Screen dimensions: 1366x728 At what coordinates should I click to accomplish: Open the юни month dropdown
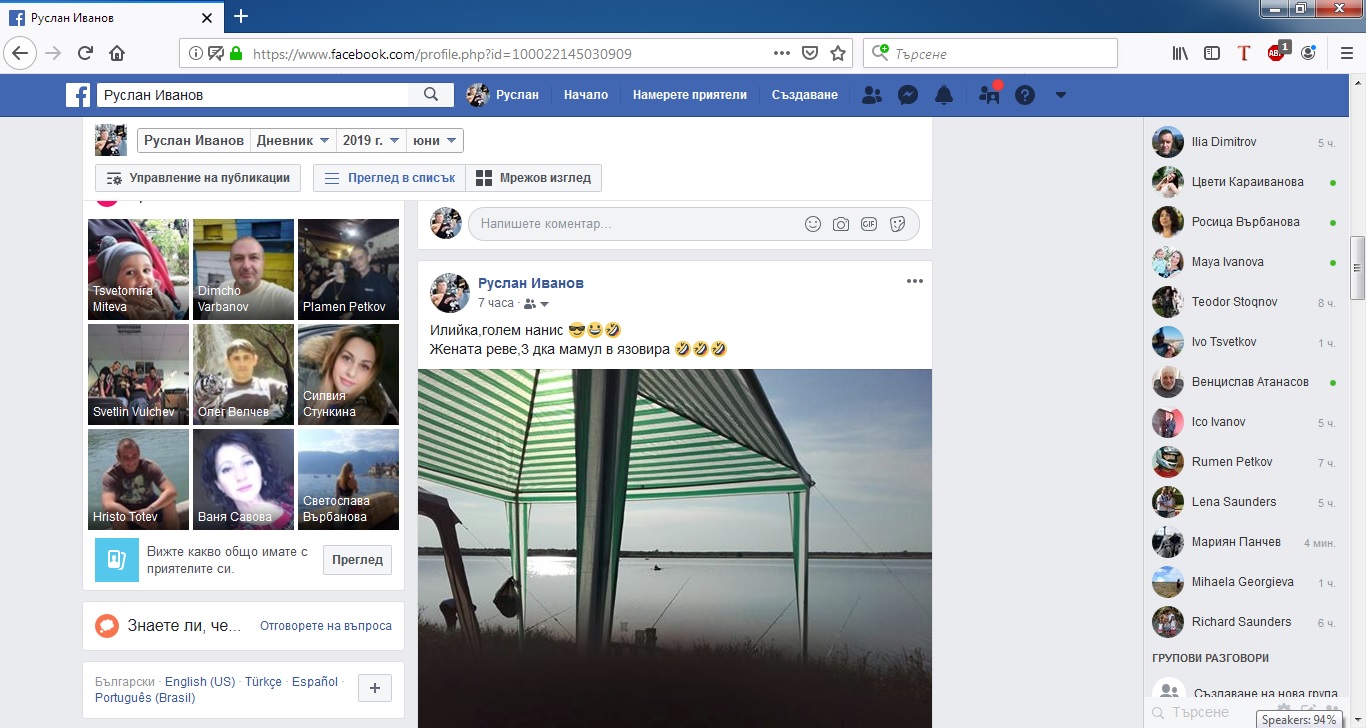pyautogui.click(x=435, y=141)
